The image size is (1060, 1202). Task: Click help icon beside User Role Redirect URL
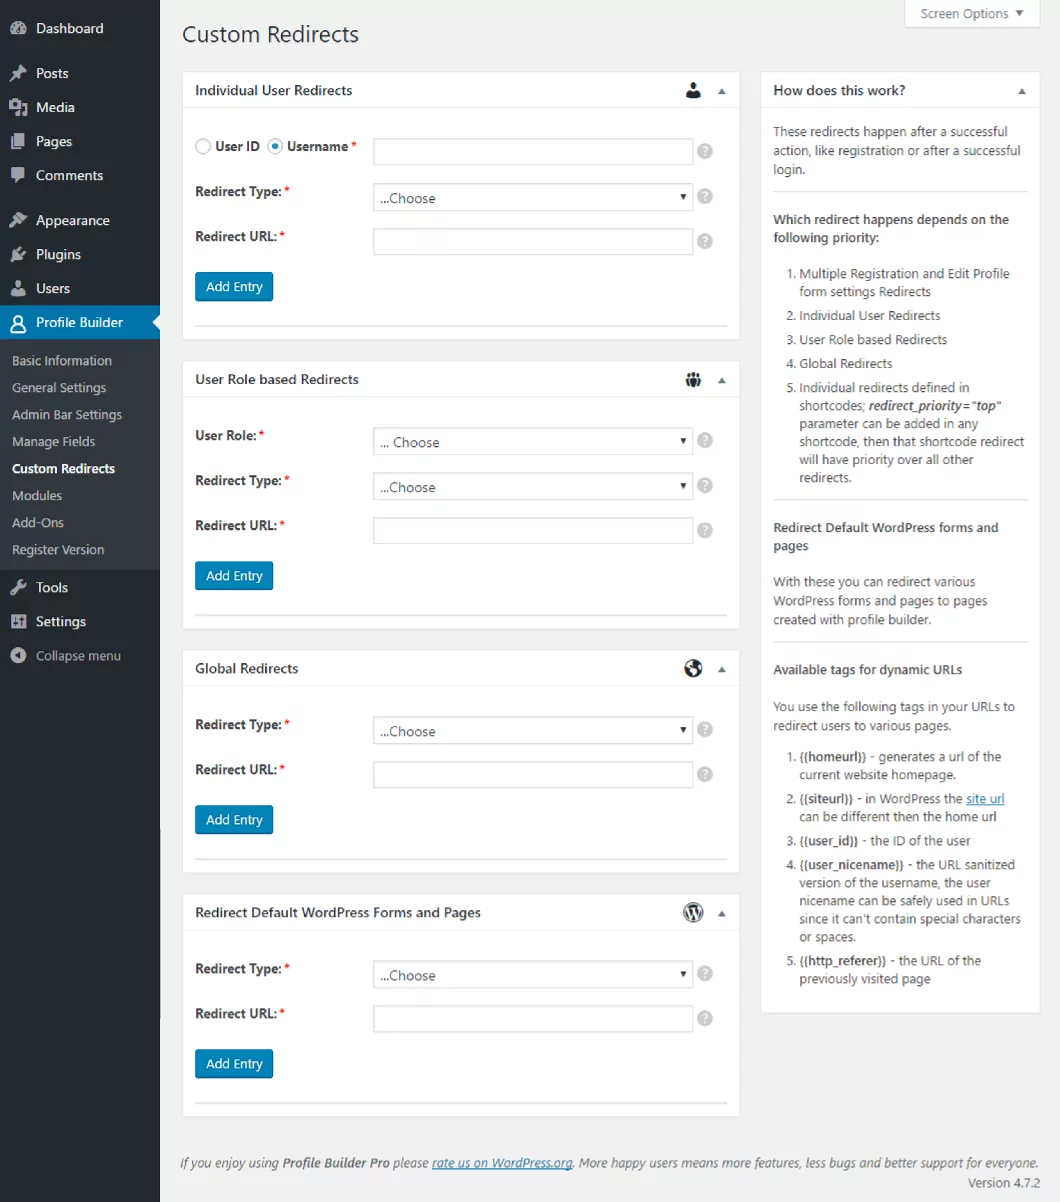[705, 530]
